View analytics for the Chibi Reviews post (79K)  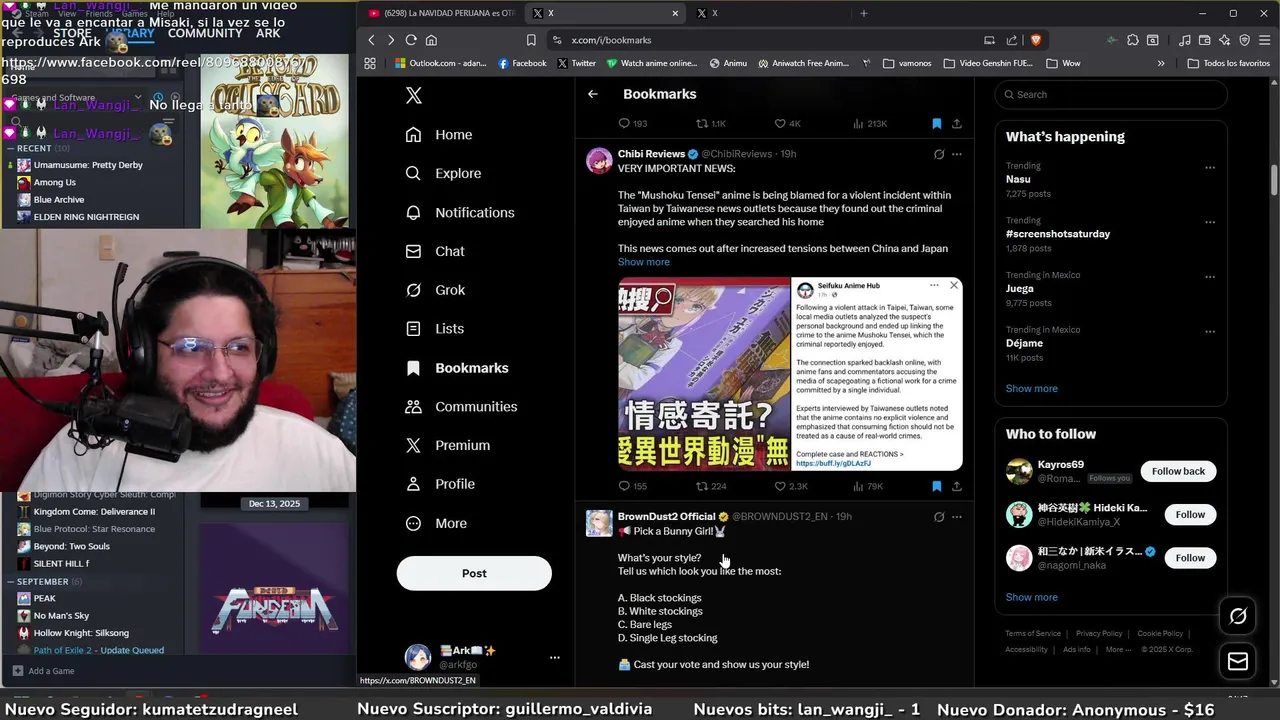[x=868, y=486]
